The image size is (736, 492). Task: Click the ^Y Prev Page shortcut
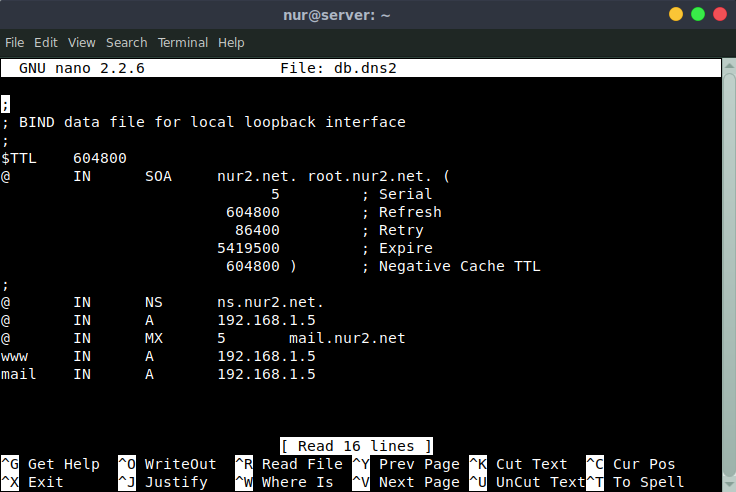coord(406,464)
